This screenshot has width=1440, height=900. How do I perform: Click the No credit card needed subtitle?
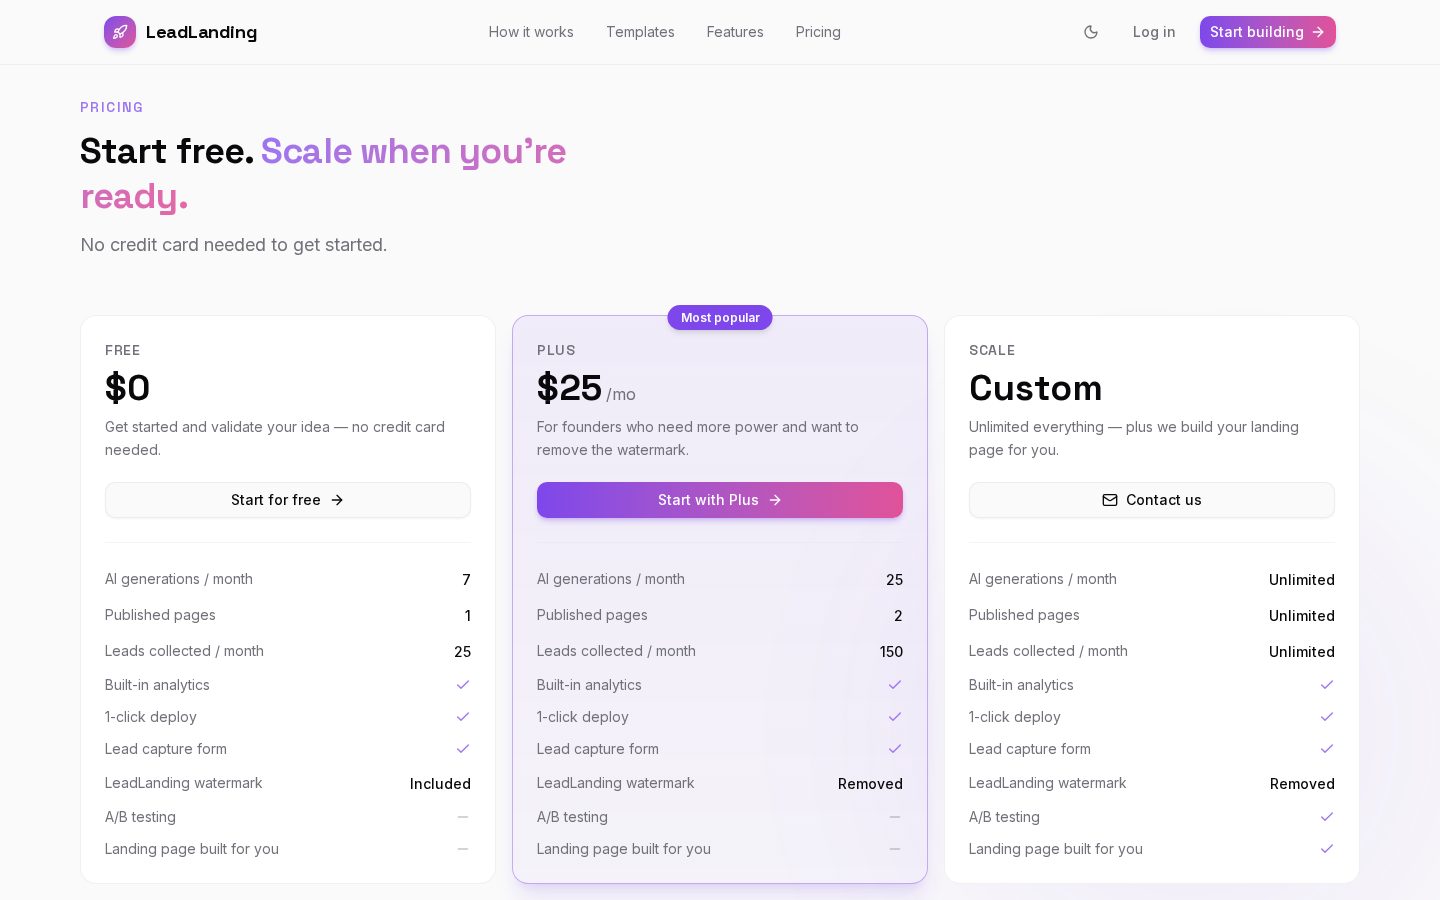point(234,245)
